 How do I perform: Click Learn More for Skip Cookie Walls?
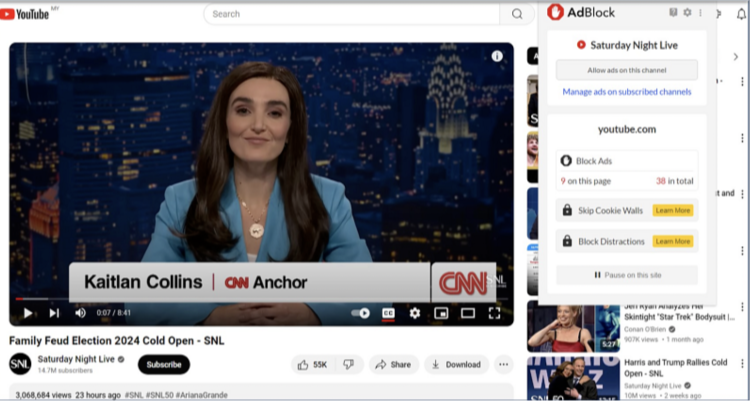click(673, 211)
